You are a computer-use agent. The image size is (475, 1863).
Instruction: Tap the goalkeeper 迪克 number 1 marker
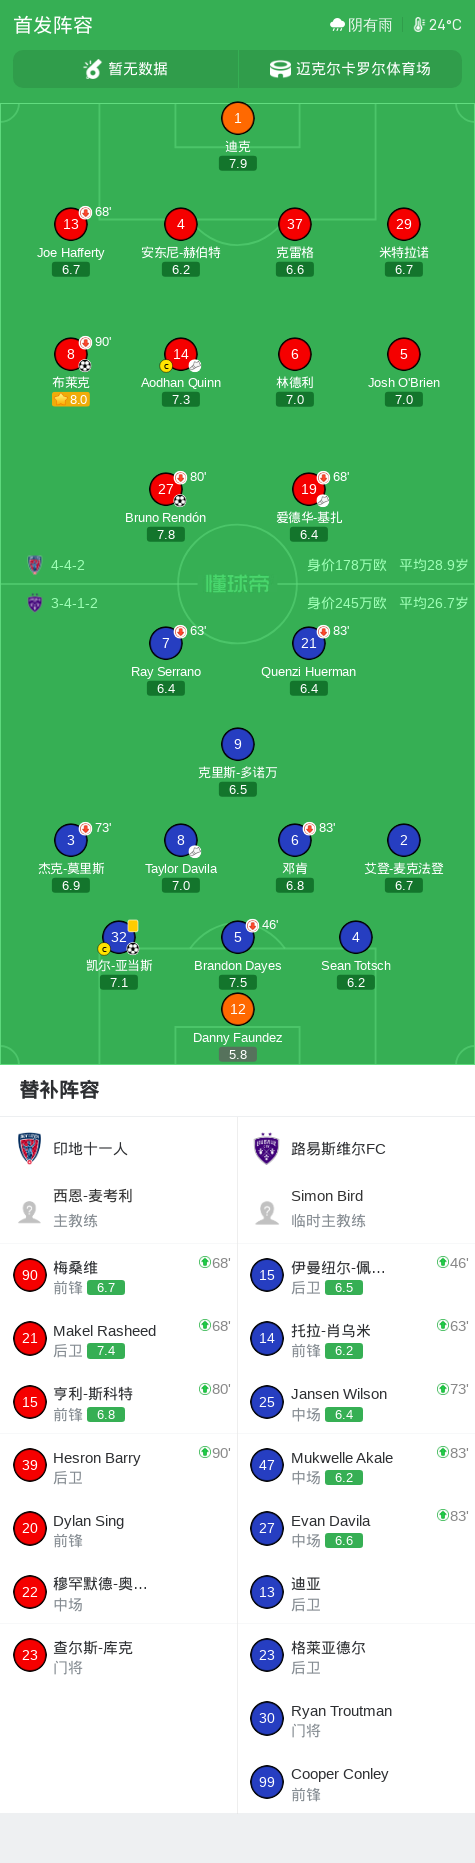tap(238, 118)
